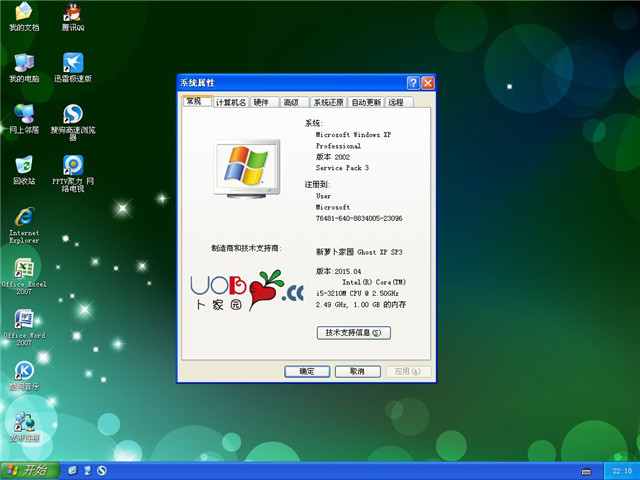This screenshot has height=480, width=640.
Task: Confirm with the 确定 button
Action: point(307,371)
